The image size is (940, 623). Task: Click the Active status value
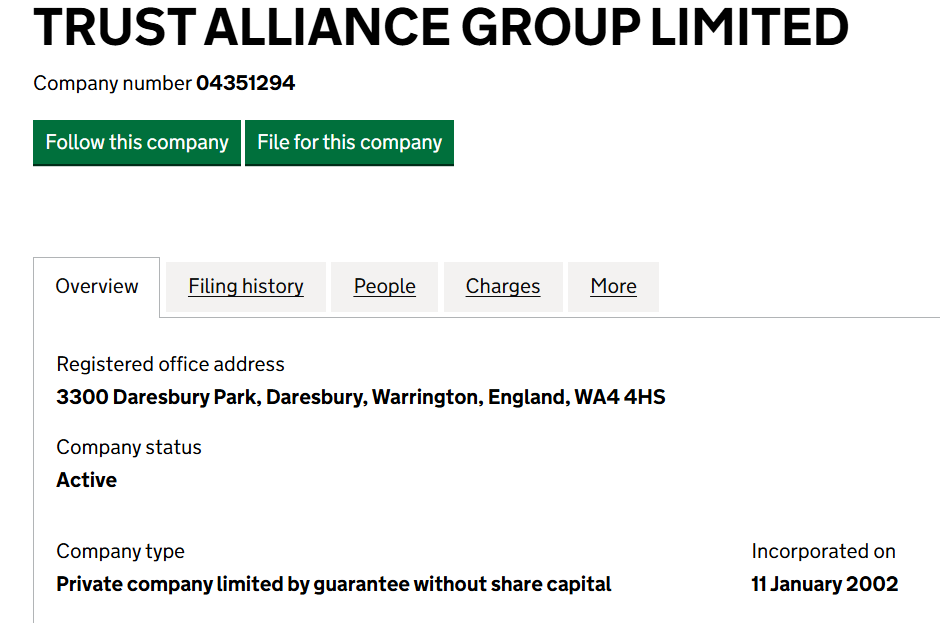(x=87, y=480)
